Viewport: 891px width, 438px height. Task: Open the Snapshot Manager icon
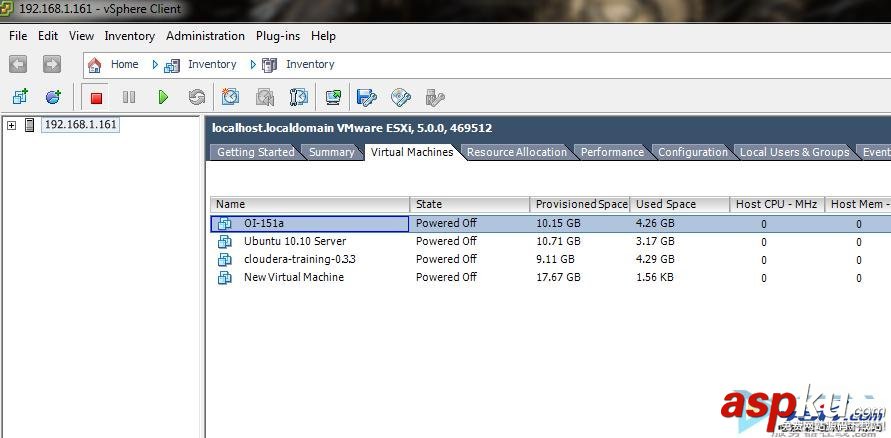298,97
